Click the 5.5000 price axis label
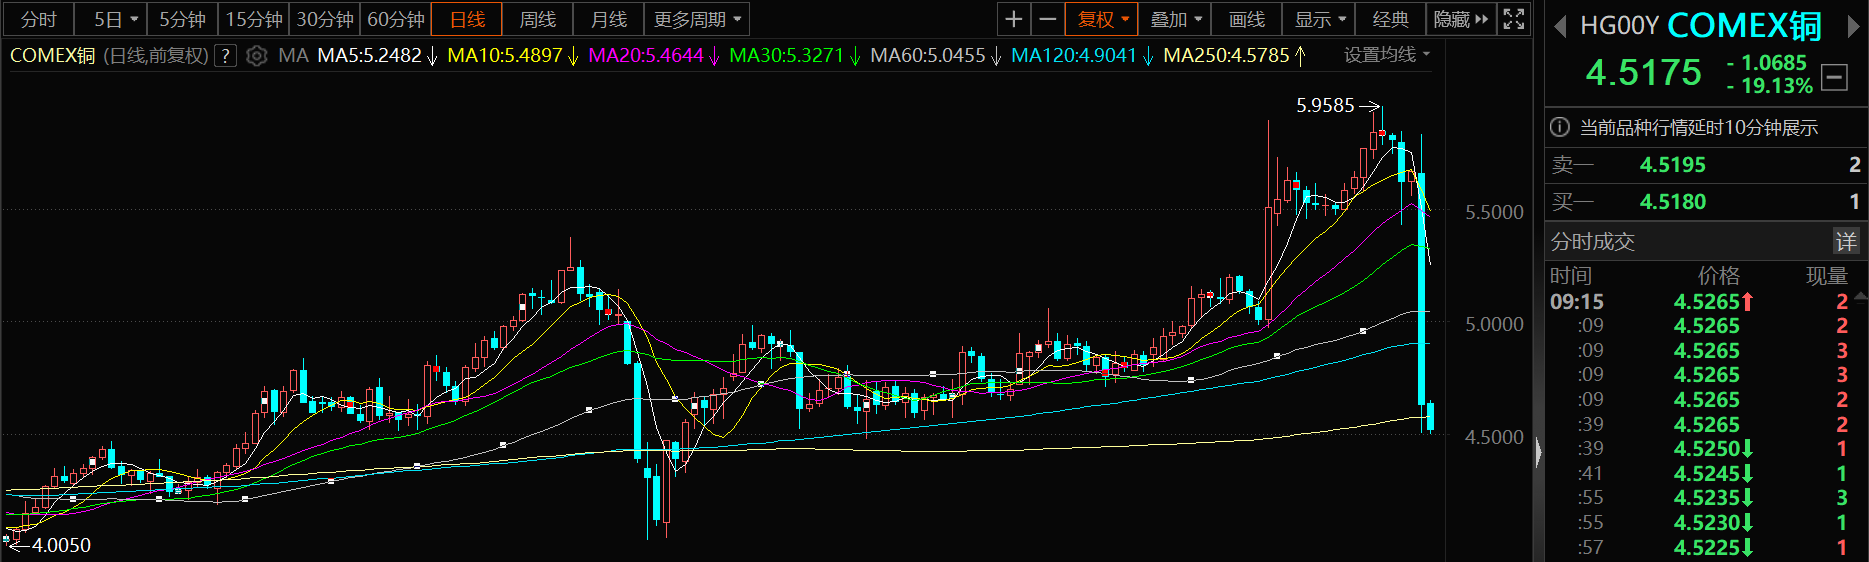The height and width of the screenshot is (562, 1869). (x=1494, y=212)
